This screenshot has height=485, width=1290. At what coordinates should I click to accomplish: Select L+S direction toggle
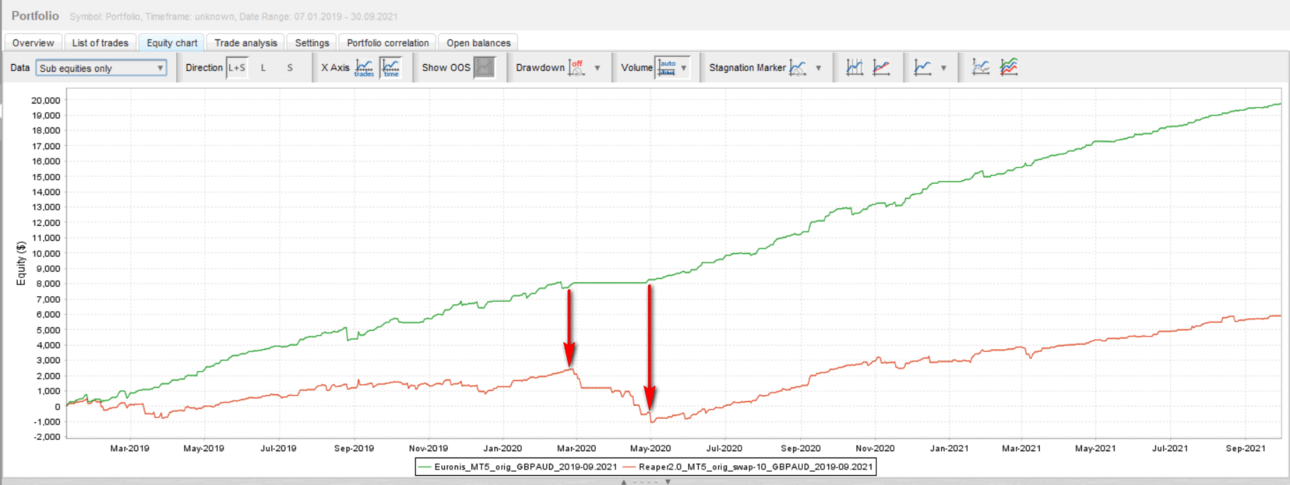[x=237, y=68]
